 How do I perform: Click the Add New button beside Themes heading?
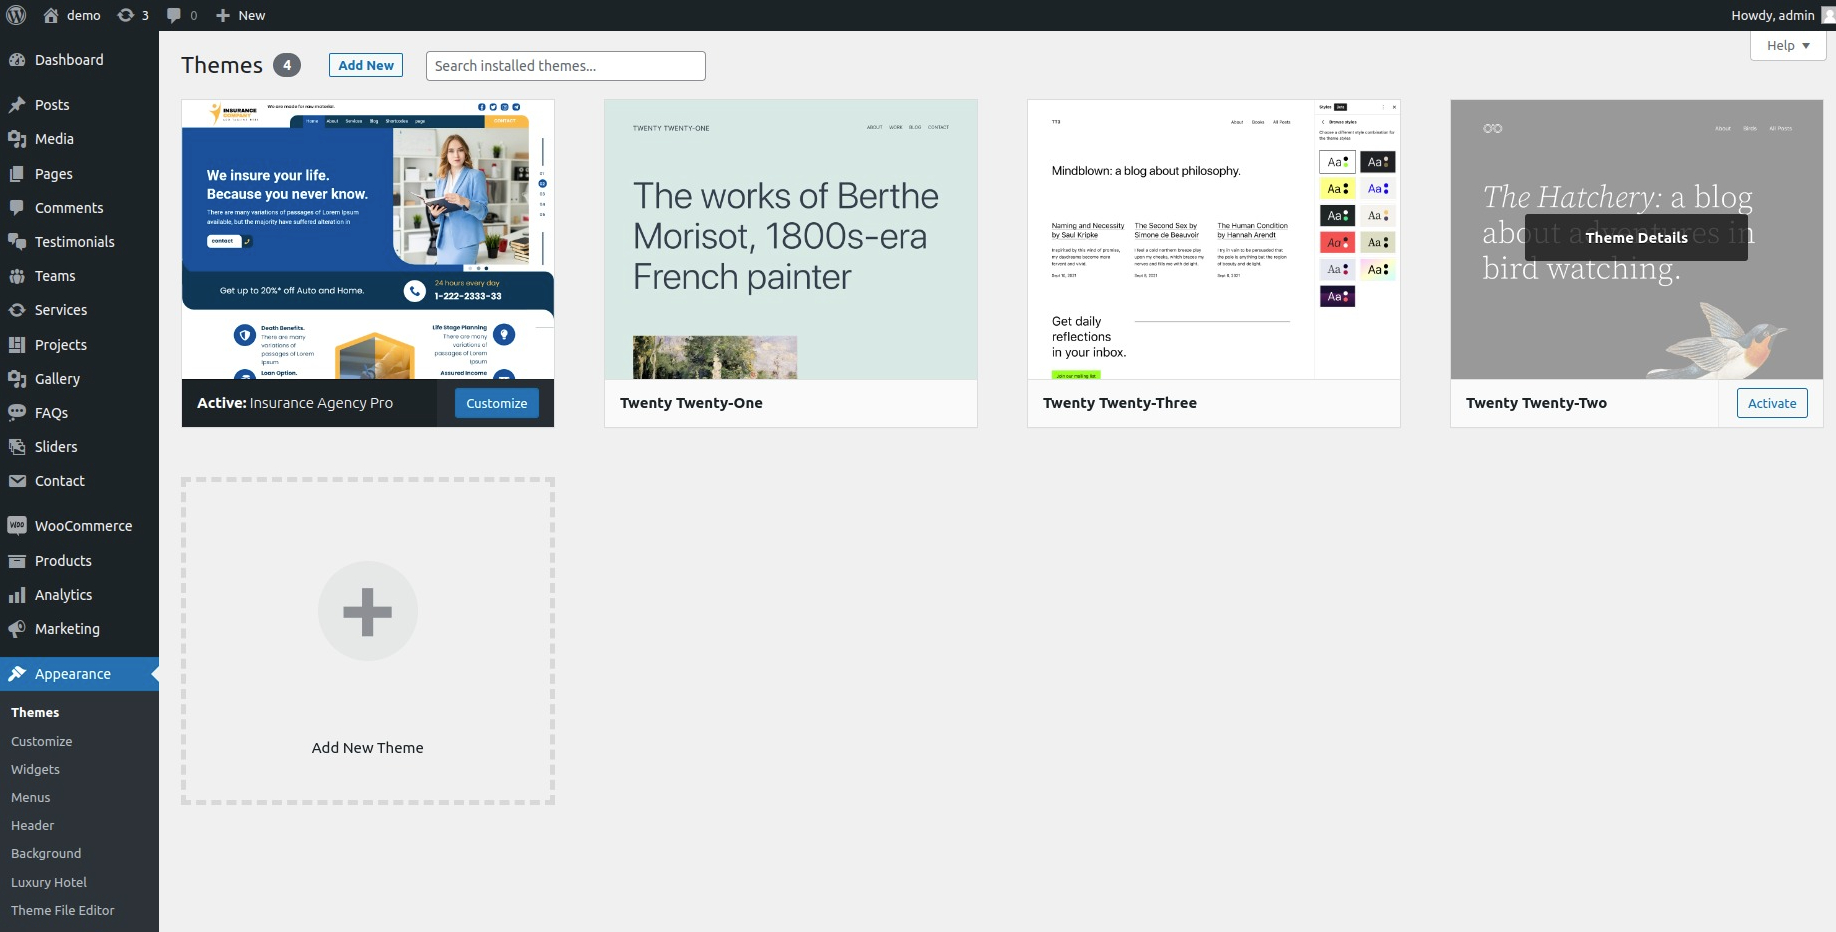(366, 65)
